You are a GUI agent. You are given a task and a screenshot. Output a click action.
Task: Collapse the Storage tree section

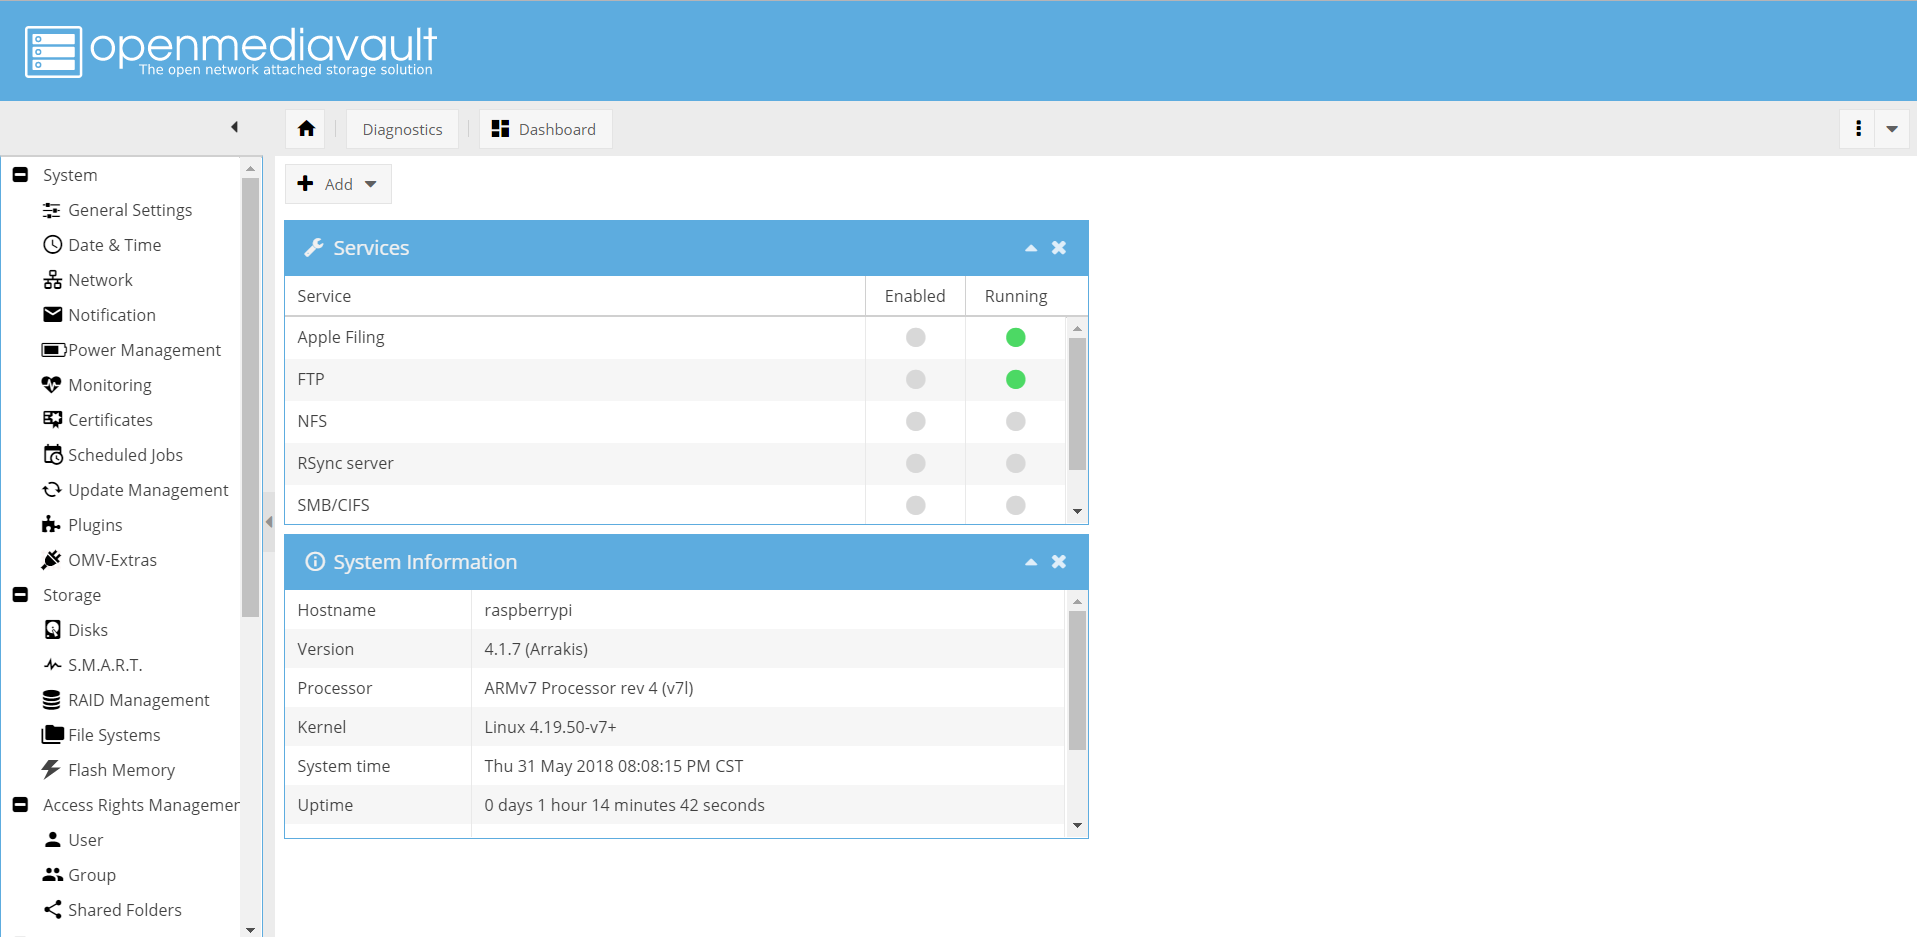(x=20, y=595)
